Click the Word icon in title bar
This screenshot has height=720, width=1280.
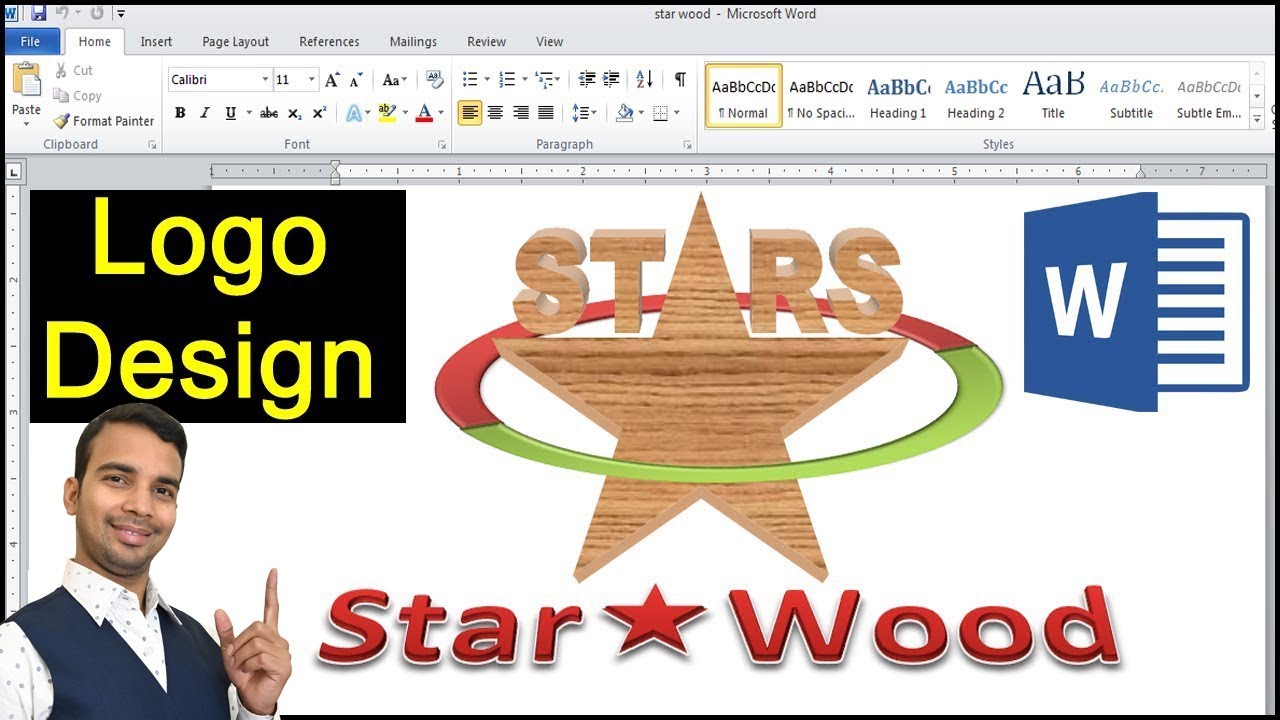coord(12,14)
